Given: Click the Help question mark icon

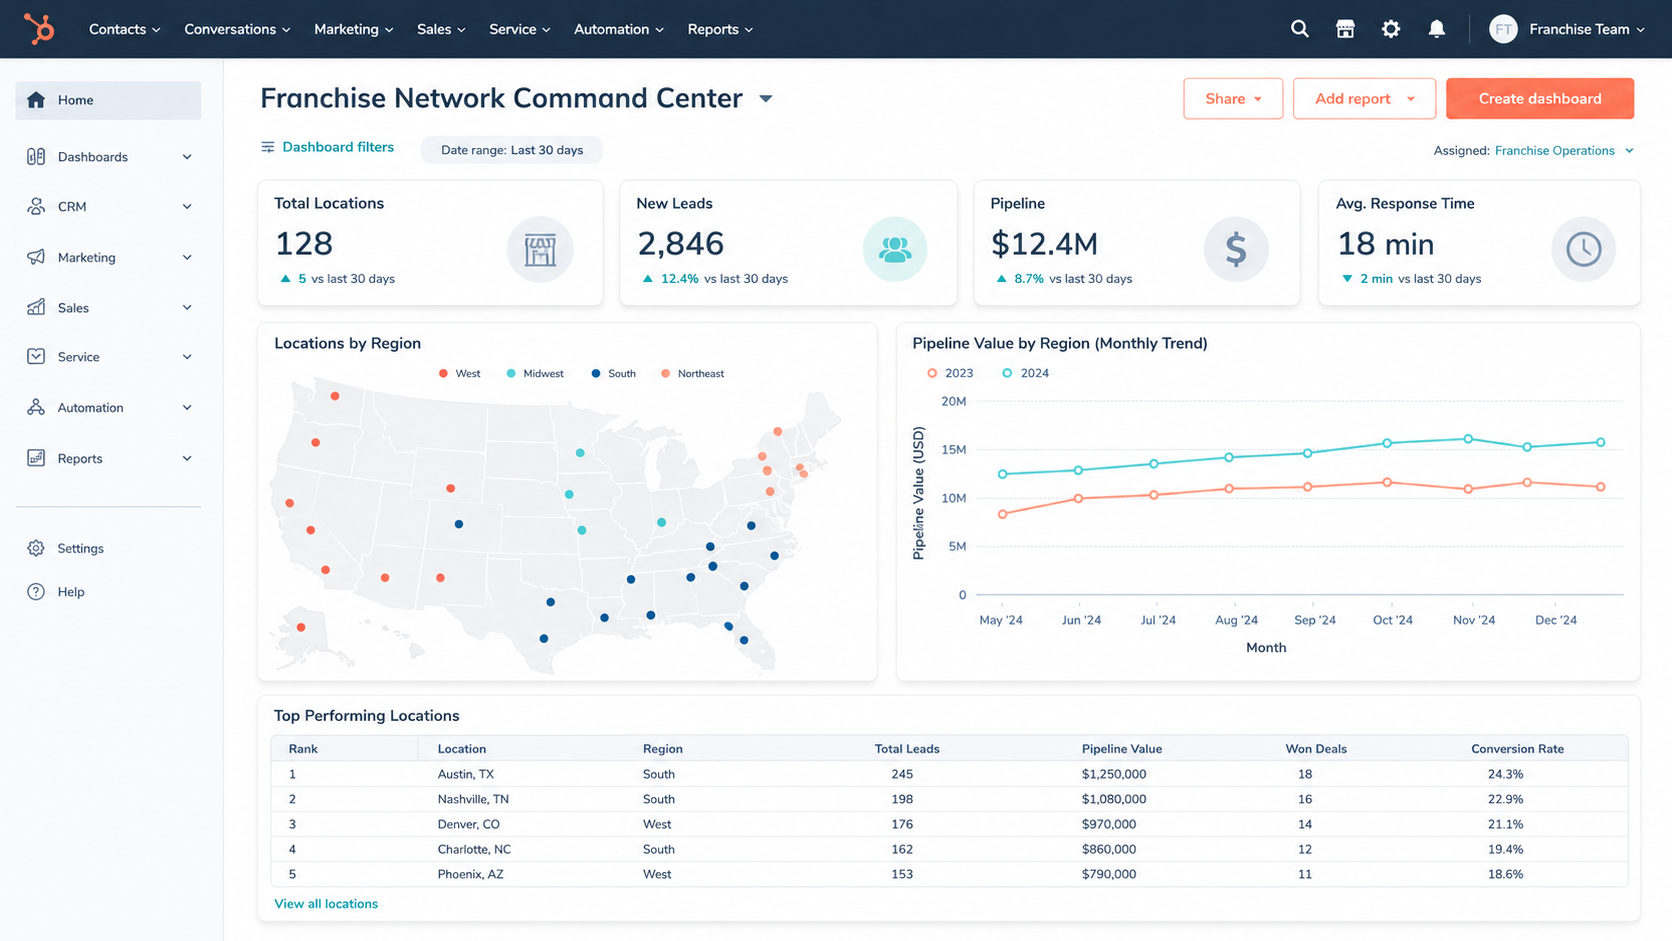Looking at the screenshot, I should pyautogui.click(x=36, y=592).
